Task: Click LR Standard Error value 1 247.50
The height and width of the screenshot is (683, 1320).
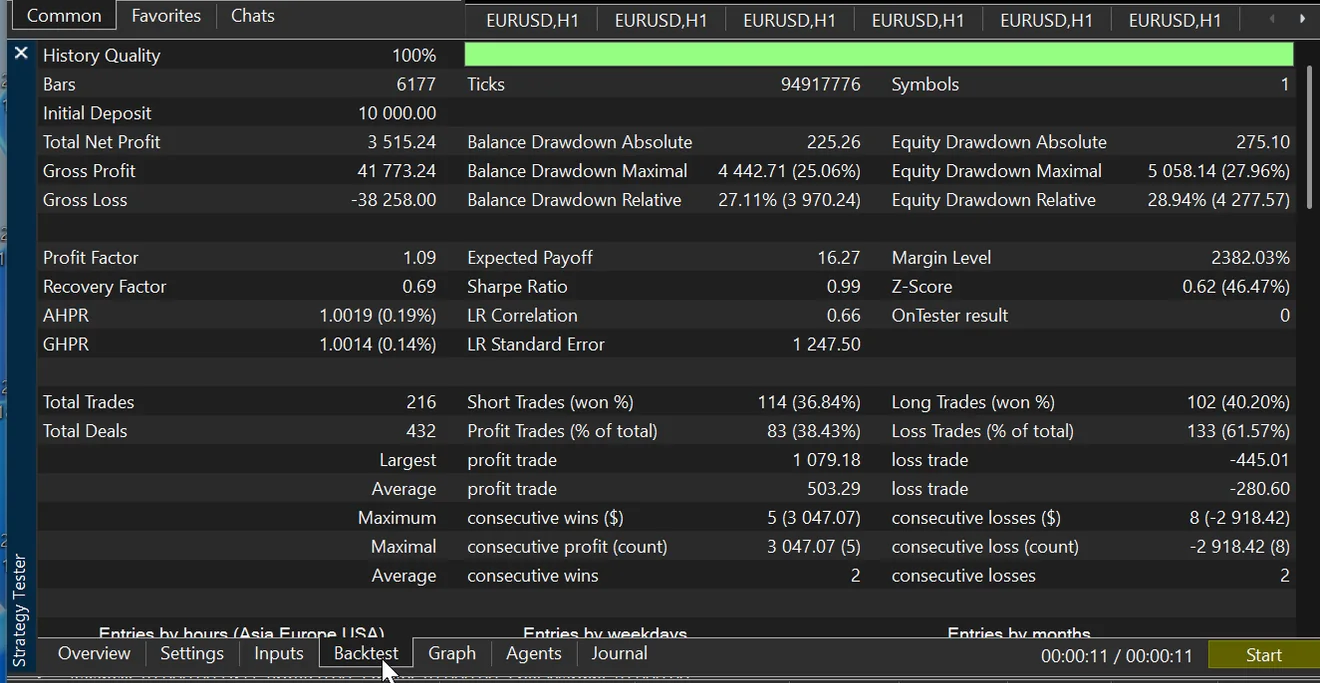Action: pyautogui.click(x=826, y=345)
